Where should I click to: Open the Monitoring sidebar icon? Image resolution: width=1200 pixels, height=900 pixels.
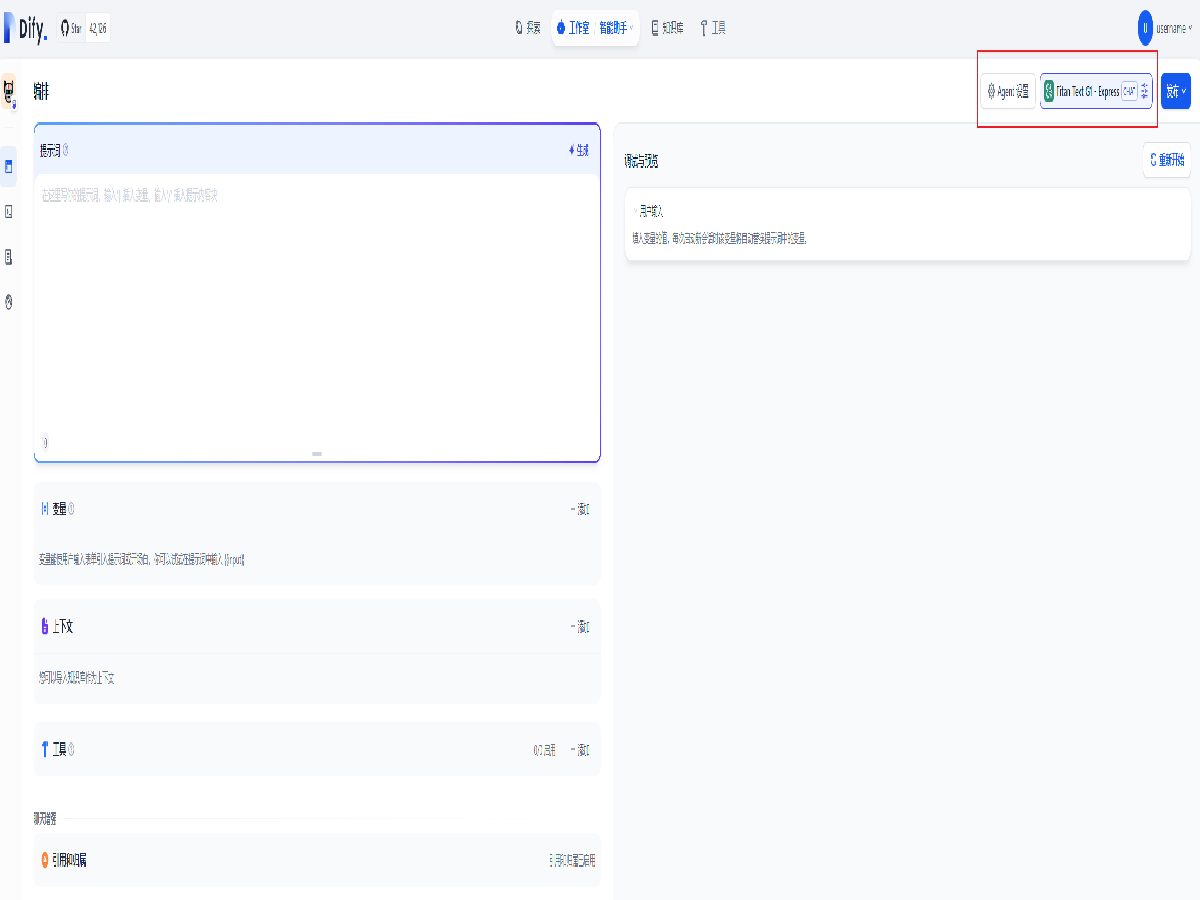point(9,302)
